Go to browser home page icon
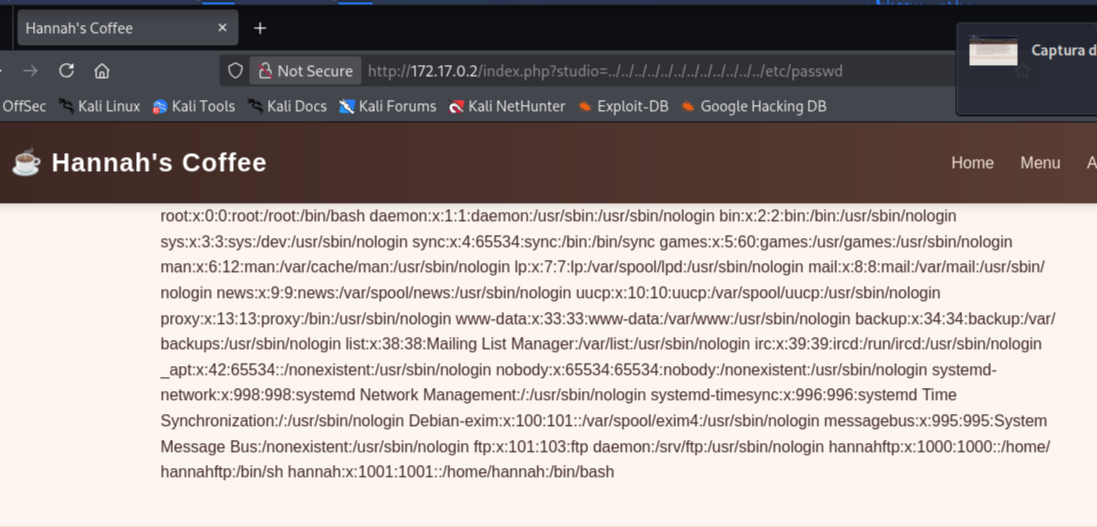The height and width of the screenshot is (527, 1097). 102,71
